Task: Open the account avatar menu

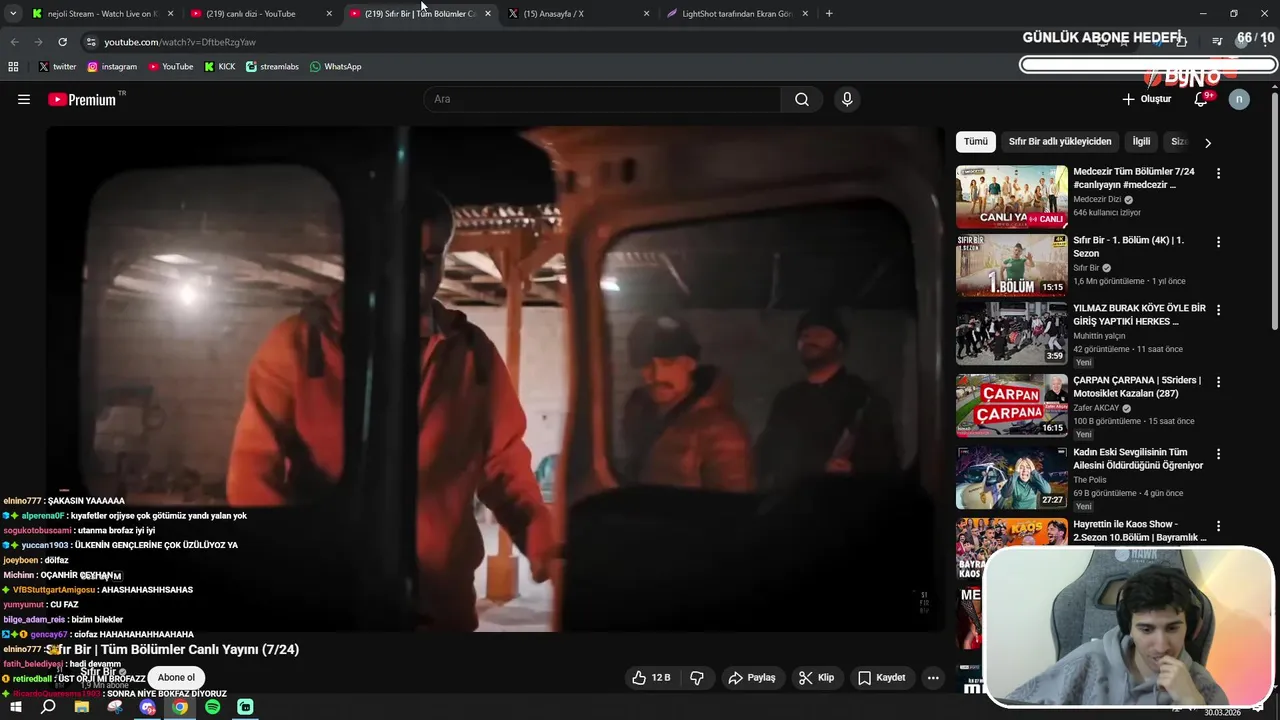Action: click(x=1239, y=99)
